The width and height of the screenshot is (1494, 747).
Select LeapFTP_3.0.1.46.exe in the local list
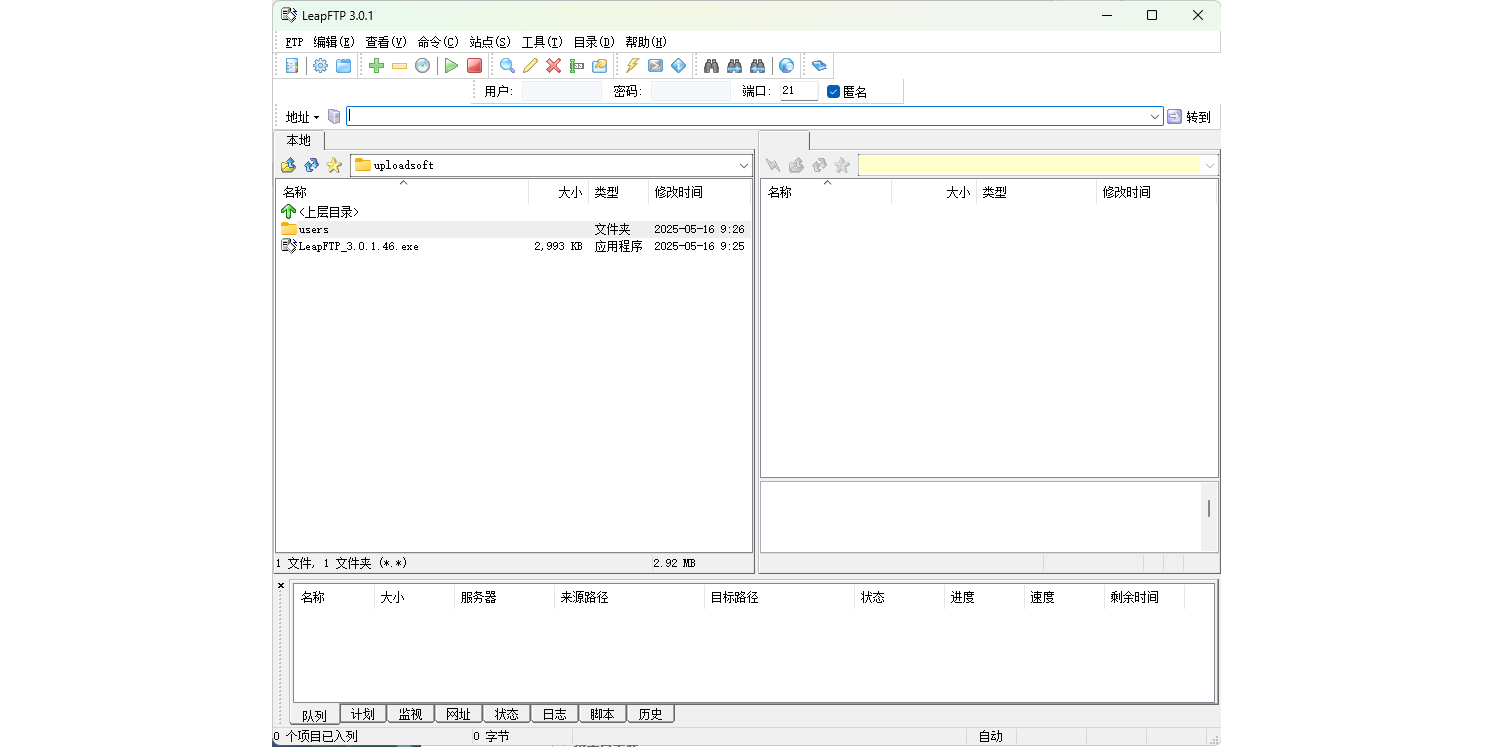[x=358, y=246]
